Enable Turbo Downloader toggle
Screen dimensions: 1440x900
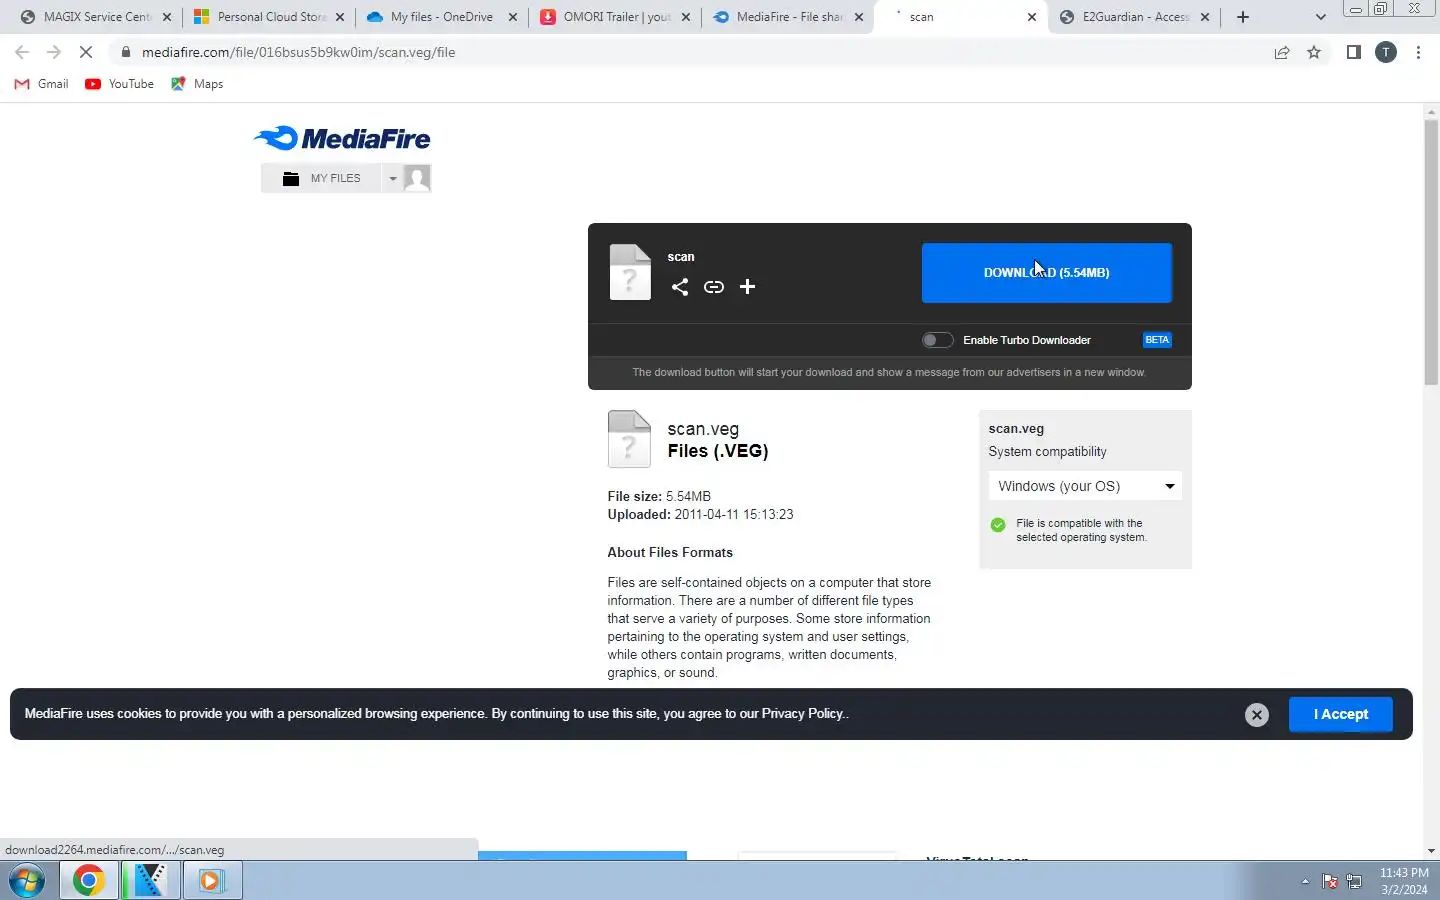937,340
